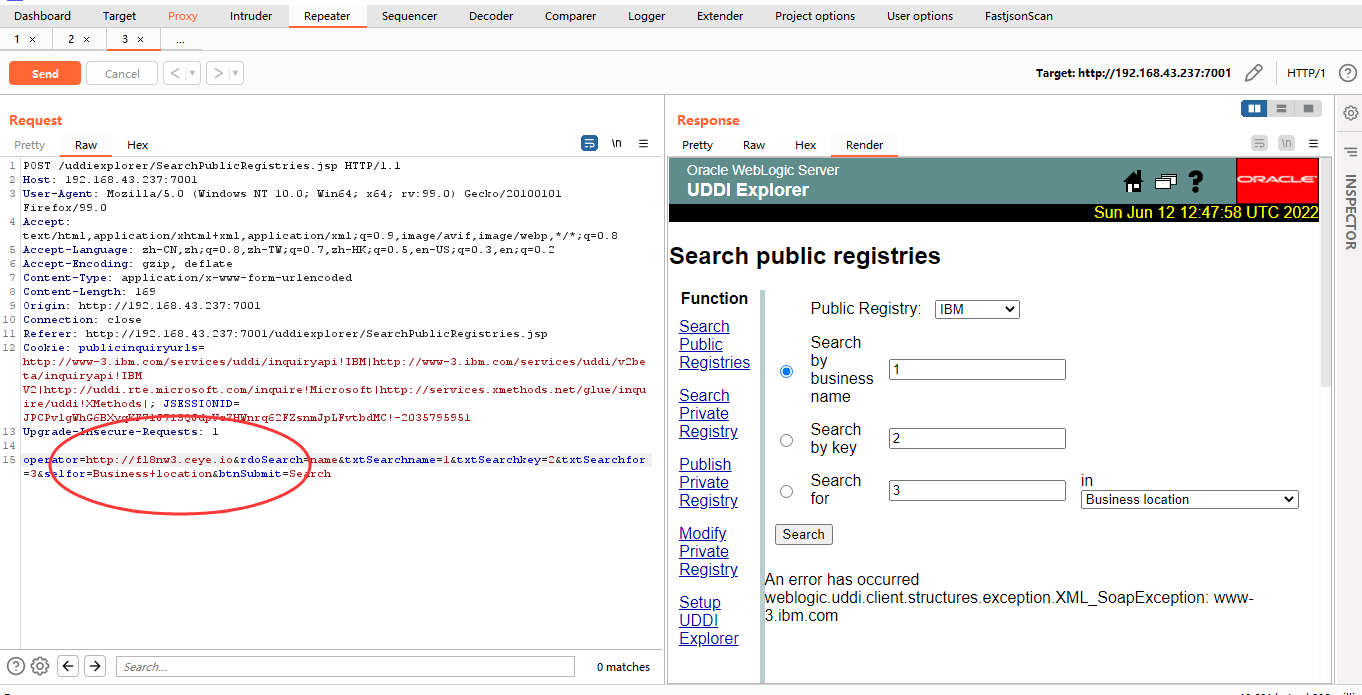Open the Public Registry IBM dropdown

click(x=977, y=309)
